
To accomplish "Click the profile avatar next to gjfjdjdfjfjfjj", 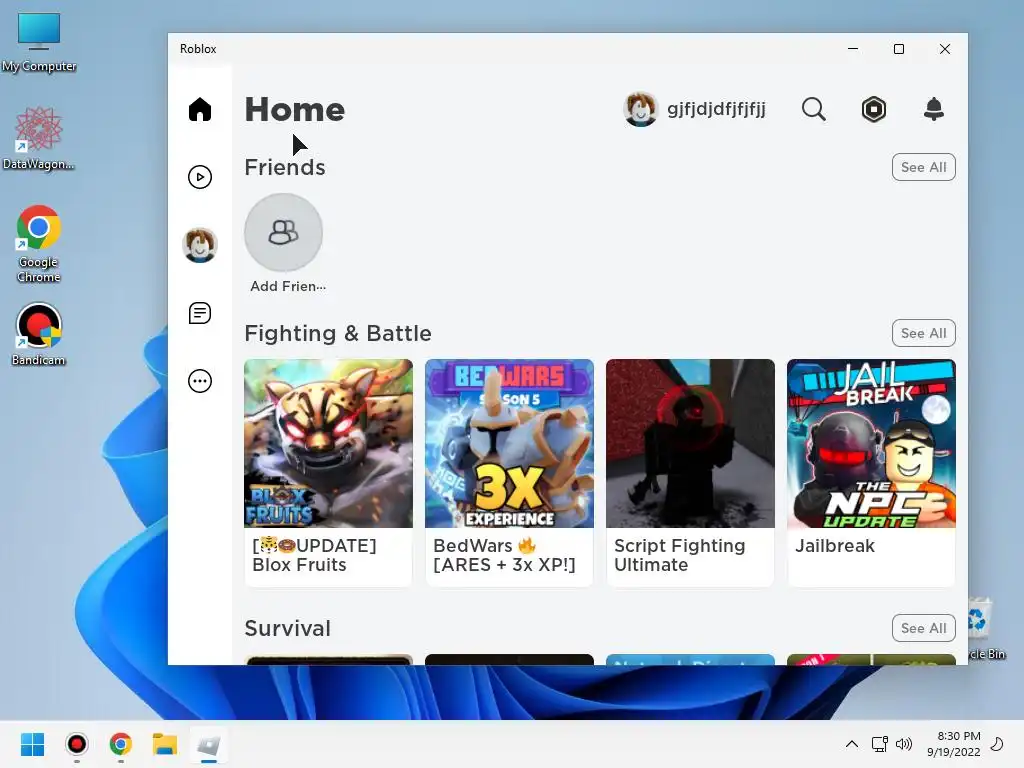I will point(641,109).
